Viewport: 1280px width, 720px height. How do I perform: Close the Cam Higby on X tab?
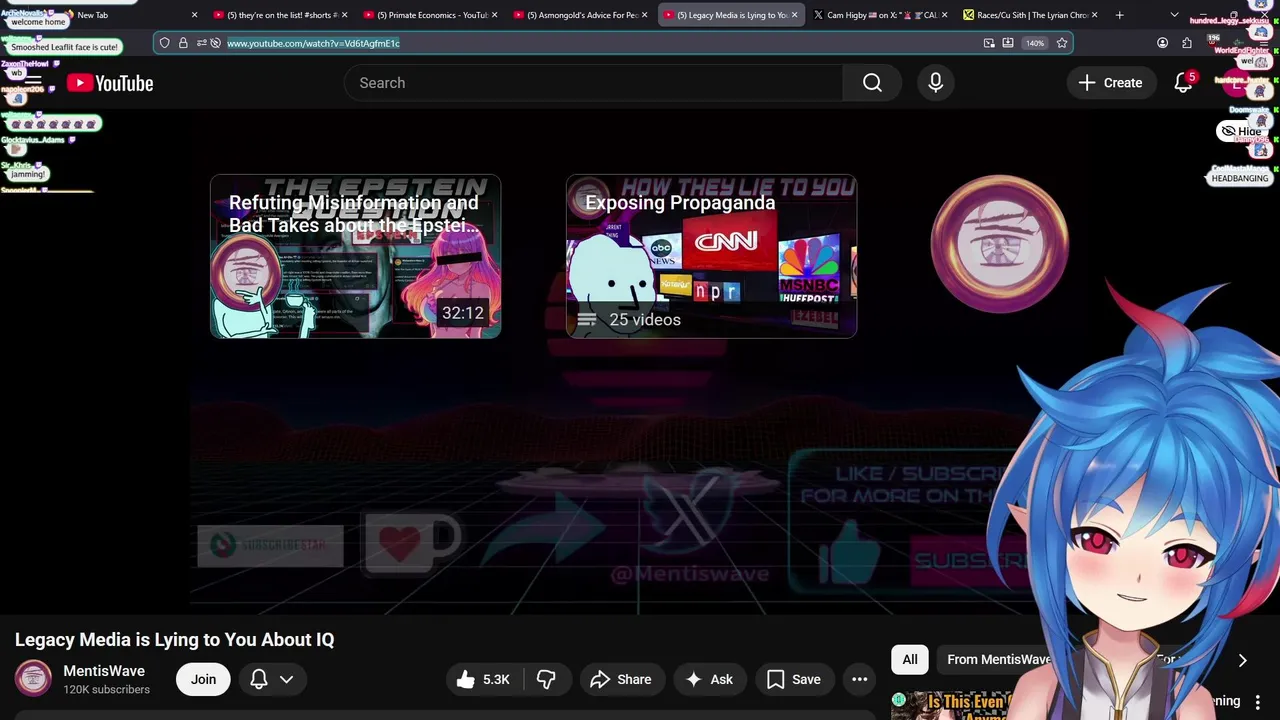coord(945,15)
